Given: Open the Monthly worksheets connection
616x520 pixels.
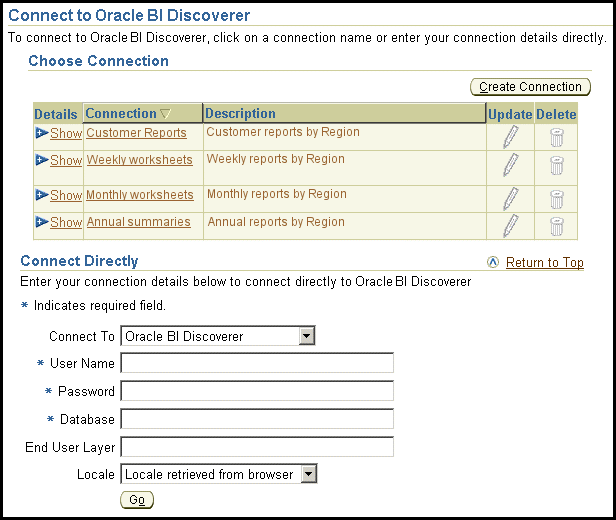Looking at the screenshot, I should click(140, 195).
